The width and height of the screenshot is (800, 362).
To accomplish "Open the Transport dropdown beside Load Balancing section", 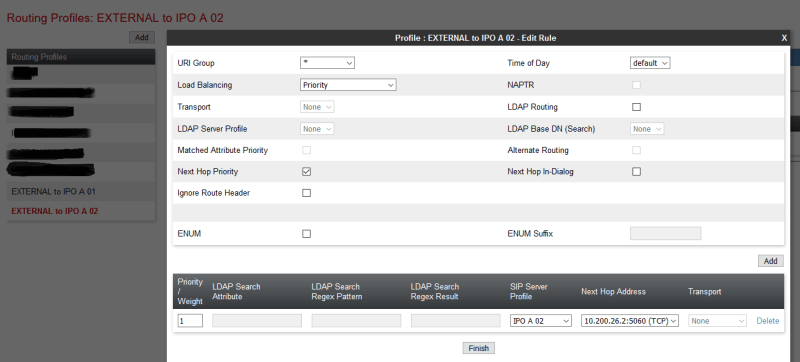I will (x=317, y=107).
